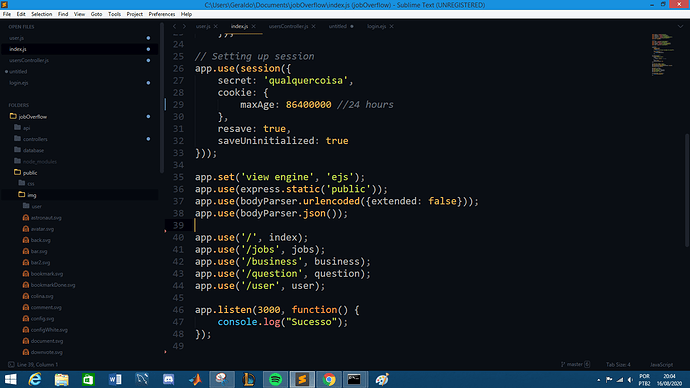
Task: Click the volume icon in system tray
Action: point(631,380)
